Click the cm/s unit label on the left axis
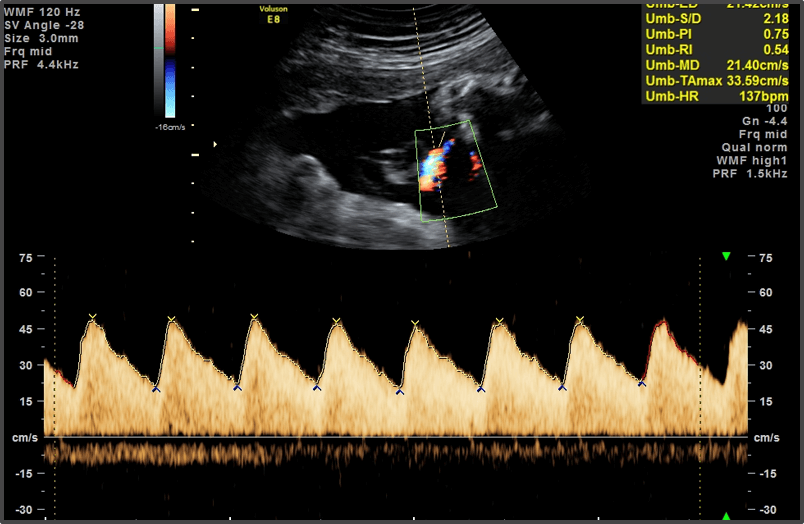 25,438
